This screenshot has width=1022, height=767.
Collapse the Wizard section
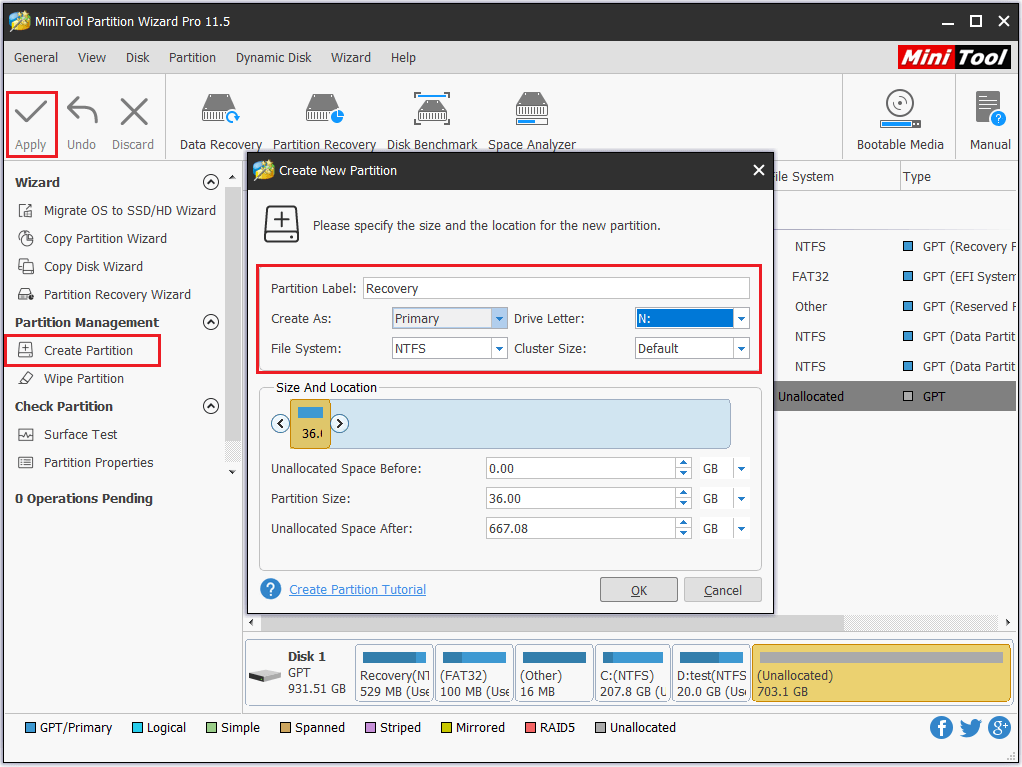click(210, 182)
